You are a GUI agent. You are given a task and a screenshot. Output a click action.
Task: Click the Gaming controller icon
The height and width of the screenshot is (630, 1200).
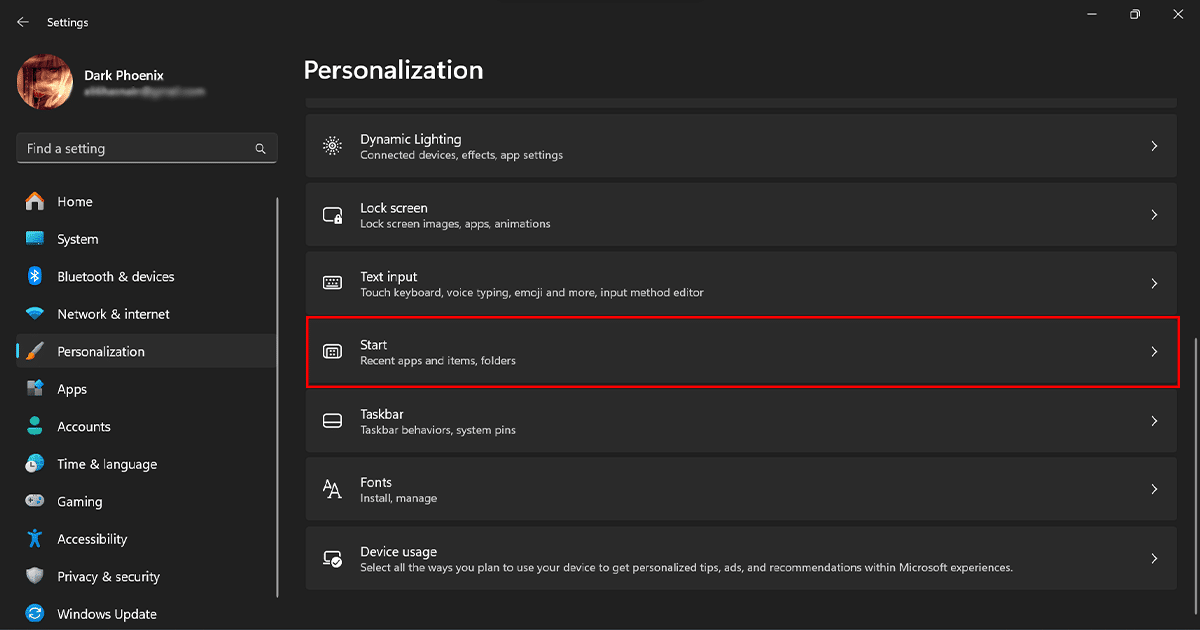point(35,502)
